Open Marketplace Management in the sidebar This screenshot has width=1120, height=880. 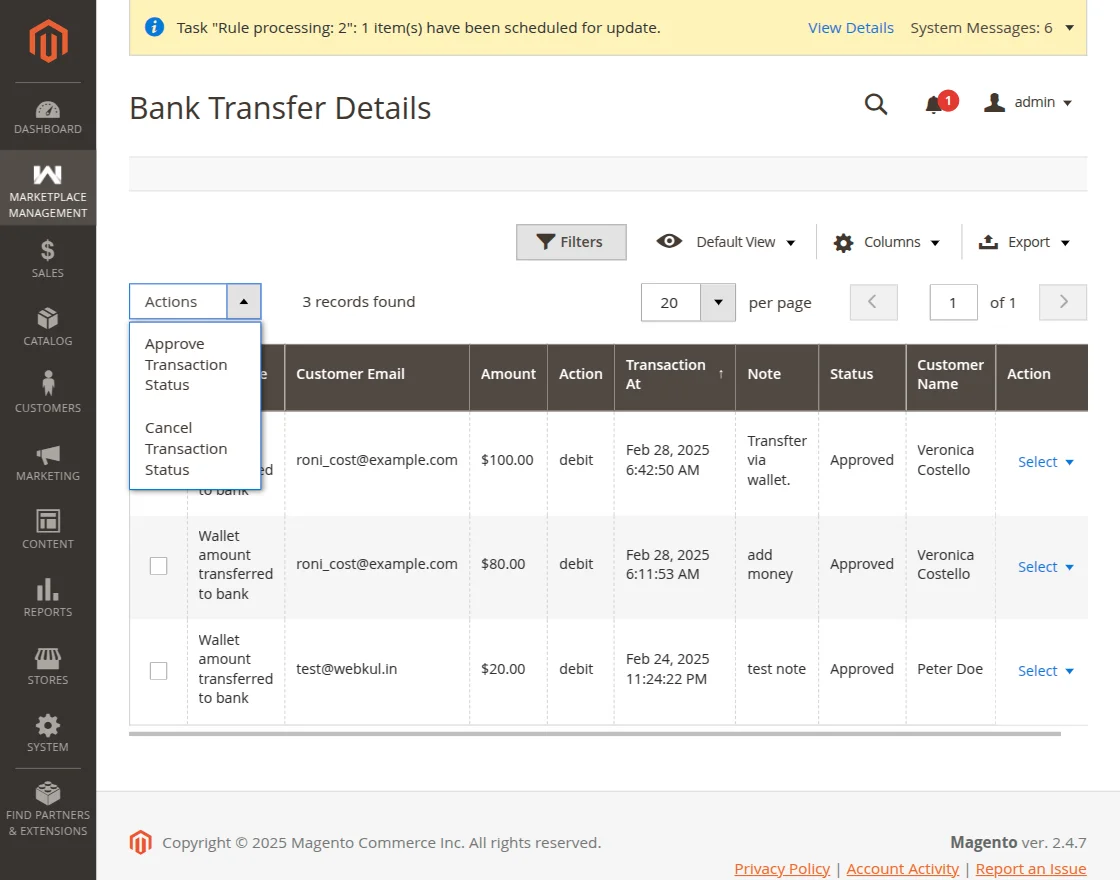point(47,188)
